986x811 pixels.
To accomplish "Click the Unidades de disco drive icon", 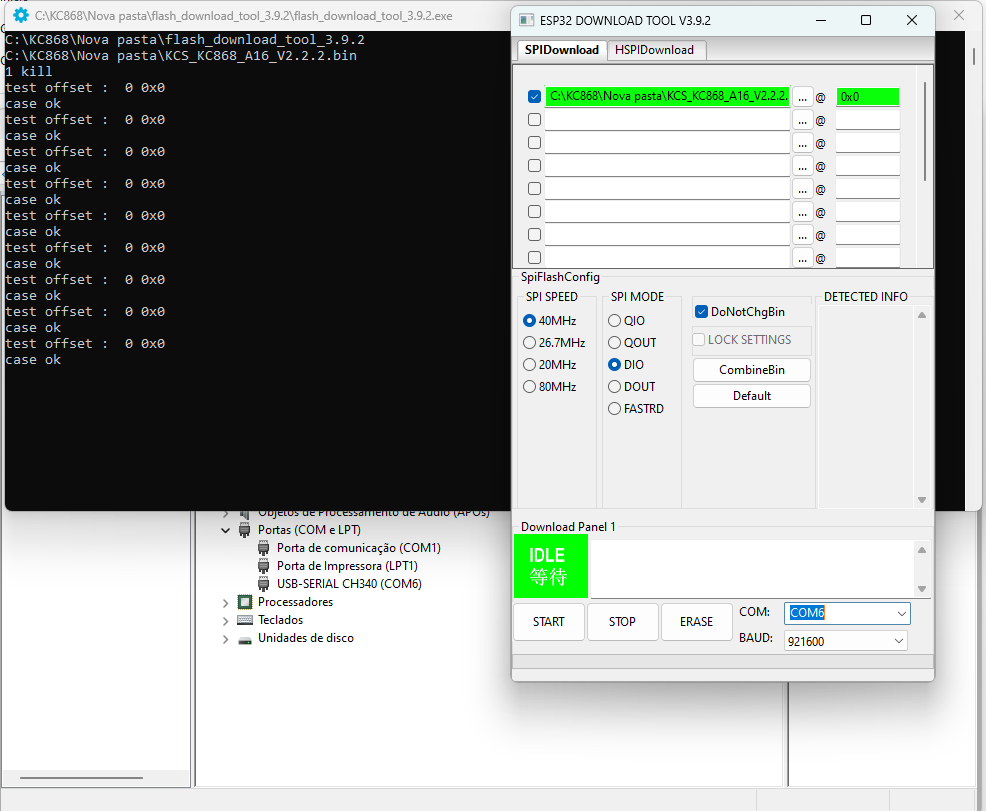I will 245,639.
